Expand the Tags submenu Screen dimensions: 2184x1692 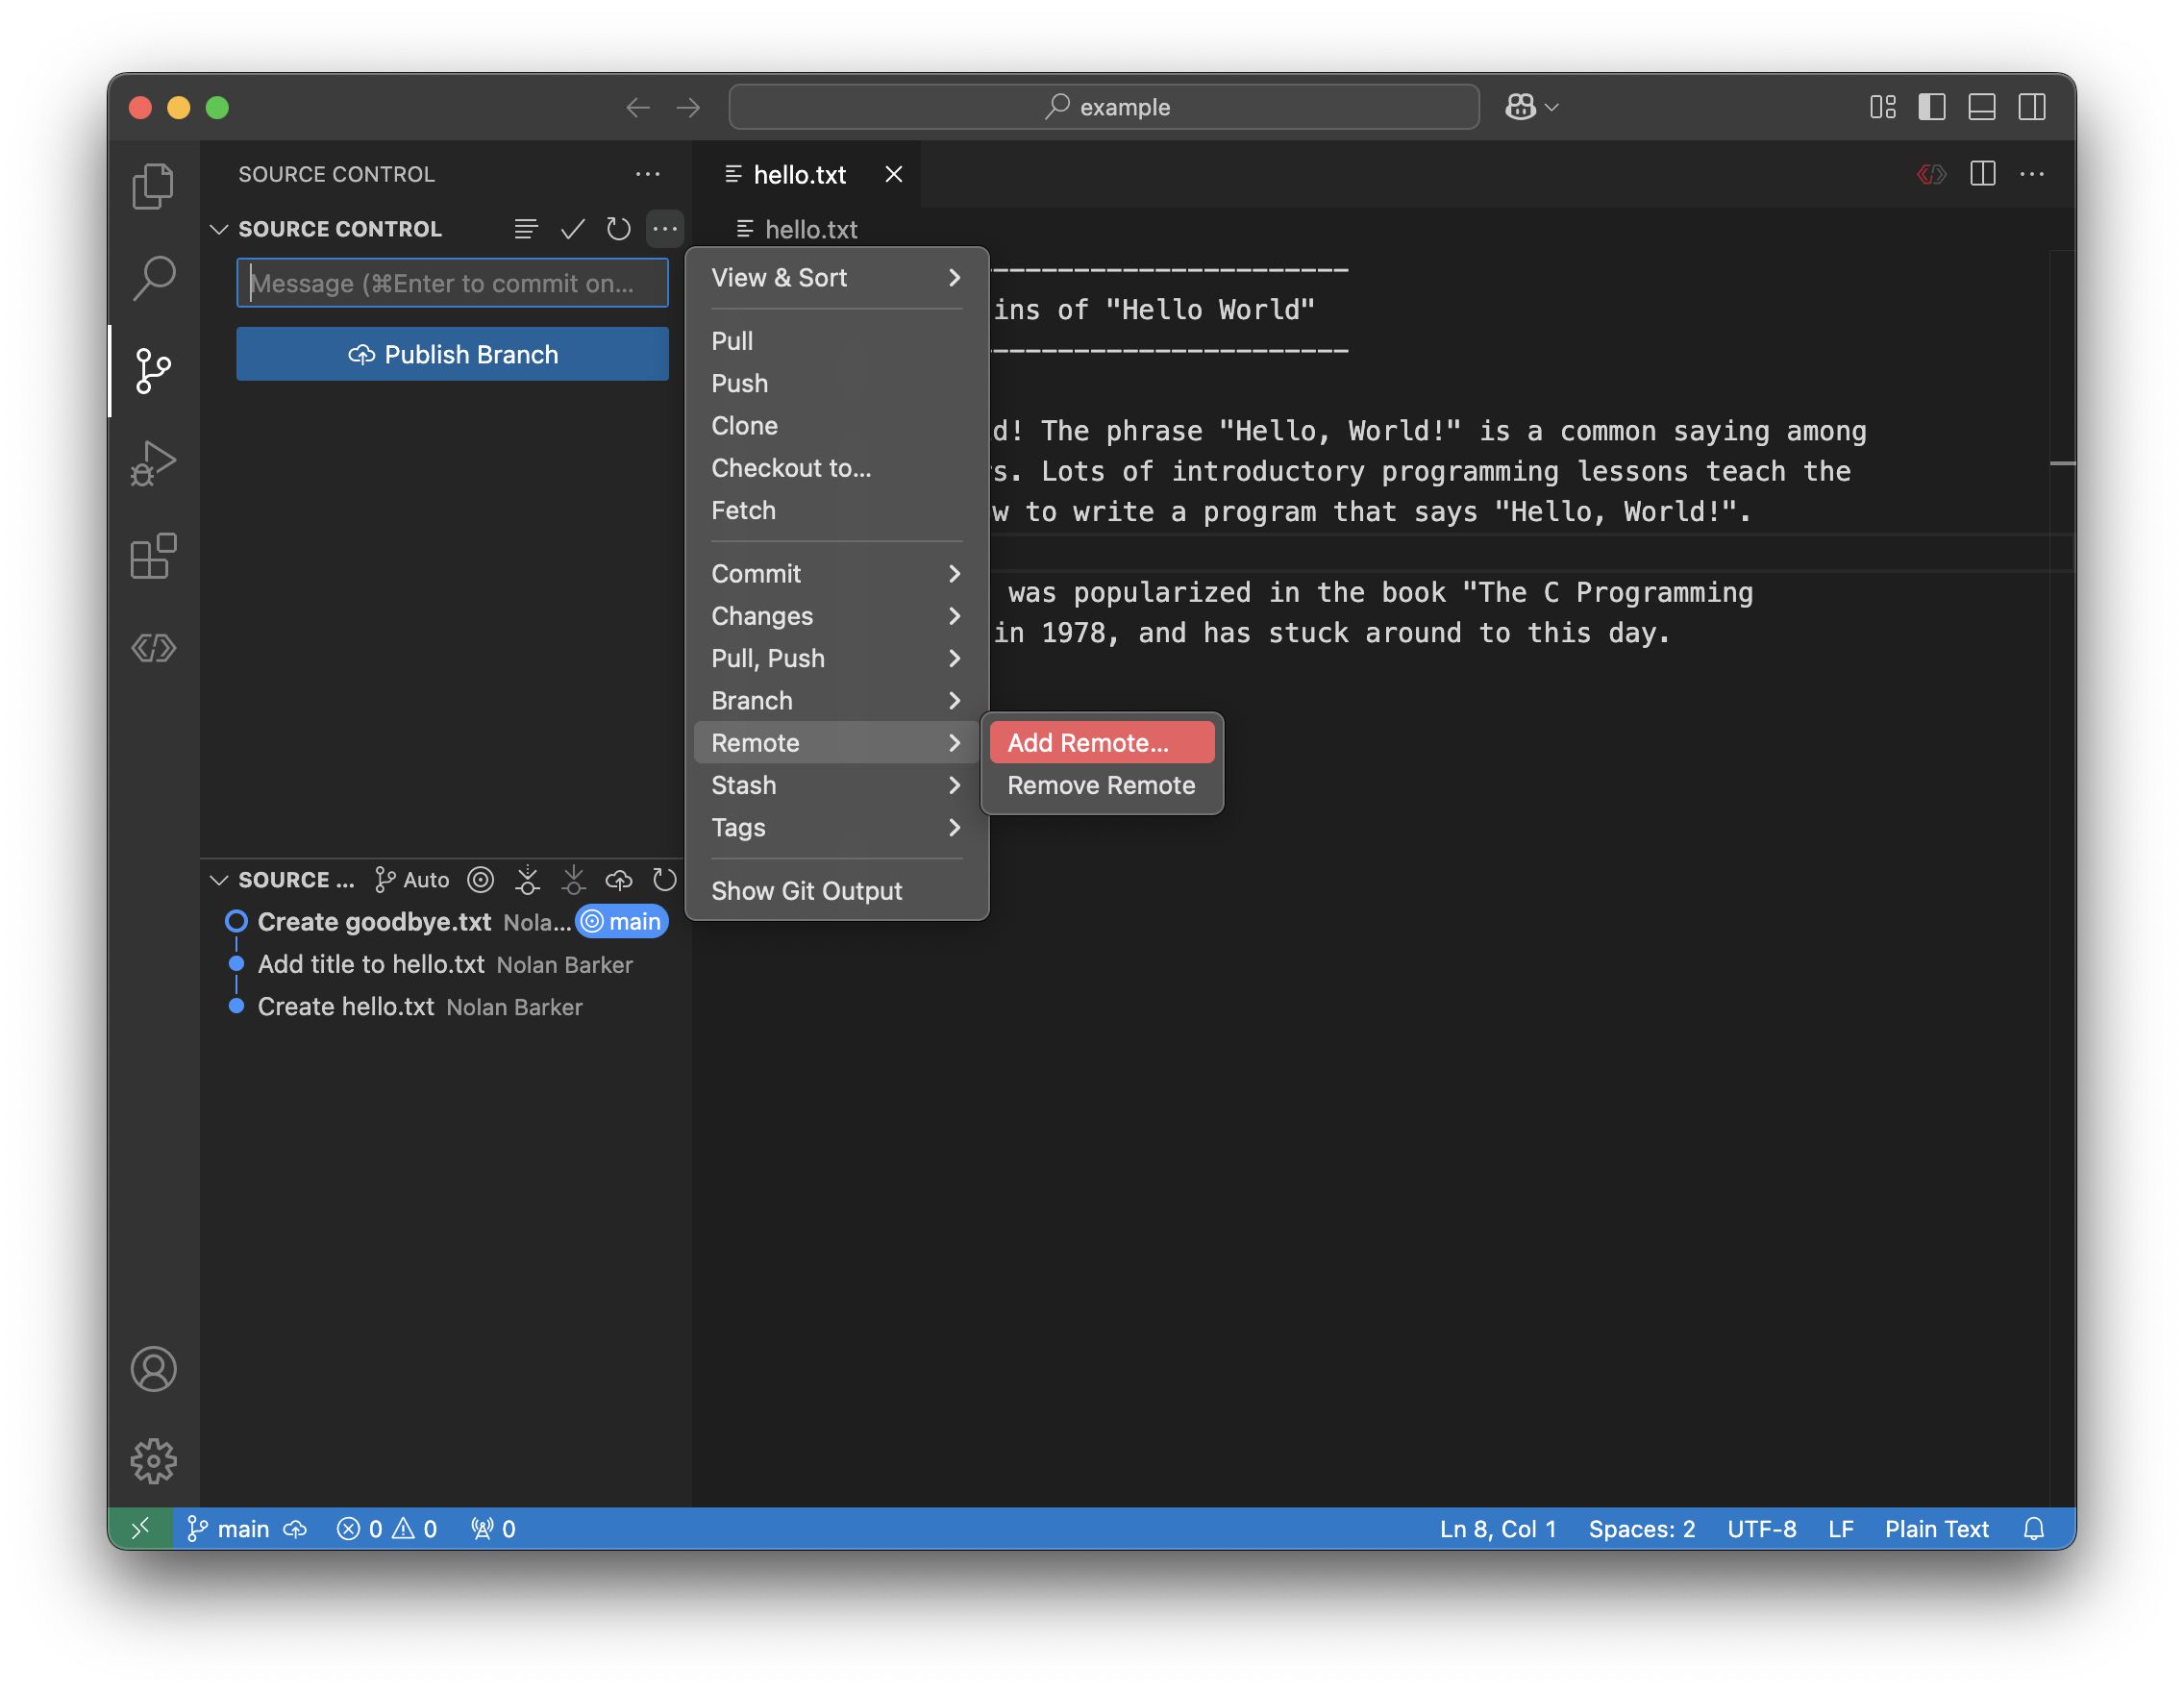pyautogui.click(x=836, y=827)
